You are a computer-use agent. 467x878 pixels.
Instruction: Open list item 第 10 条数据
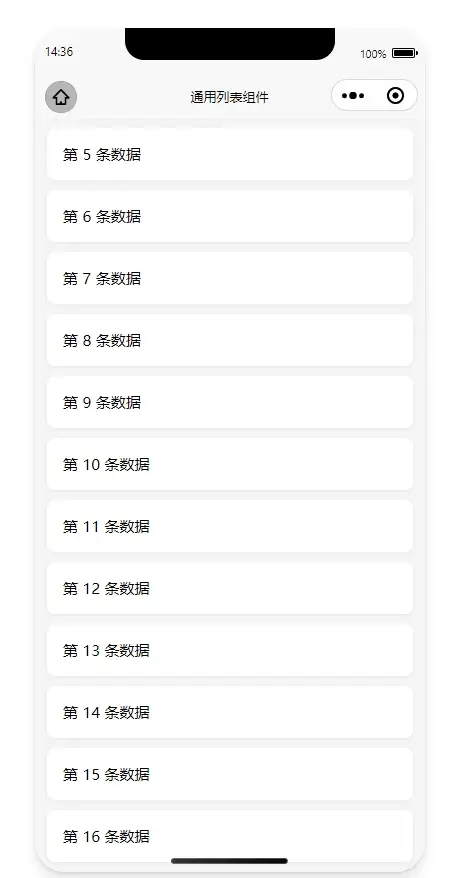(x=230, y=464)
